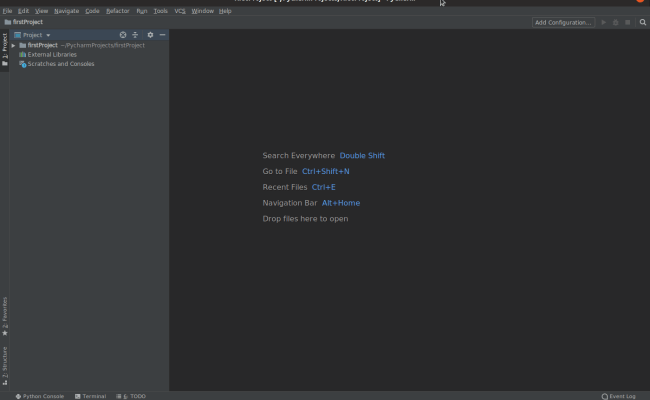This screenshot has height=400, width=650.
Task: Open the Navigate menu
Action: [66, 11]
